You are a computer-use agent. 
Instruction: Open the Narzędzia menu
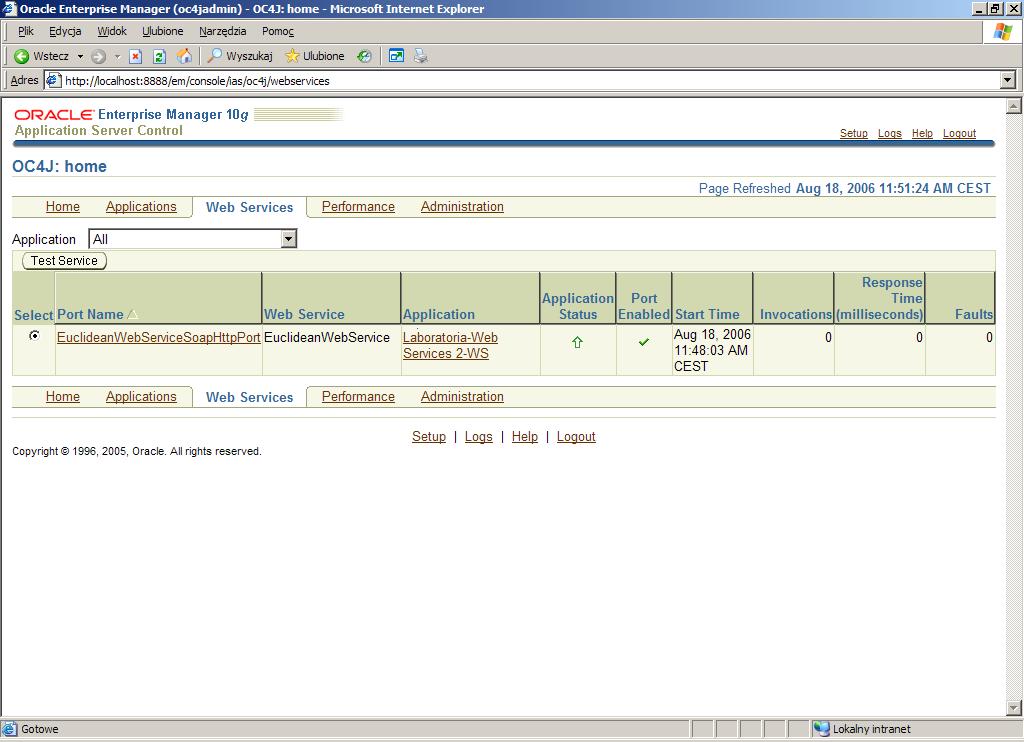(223, 31)
